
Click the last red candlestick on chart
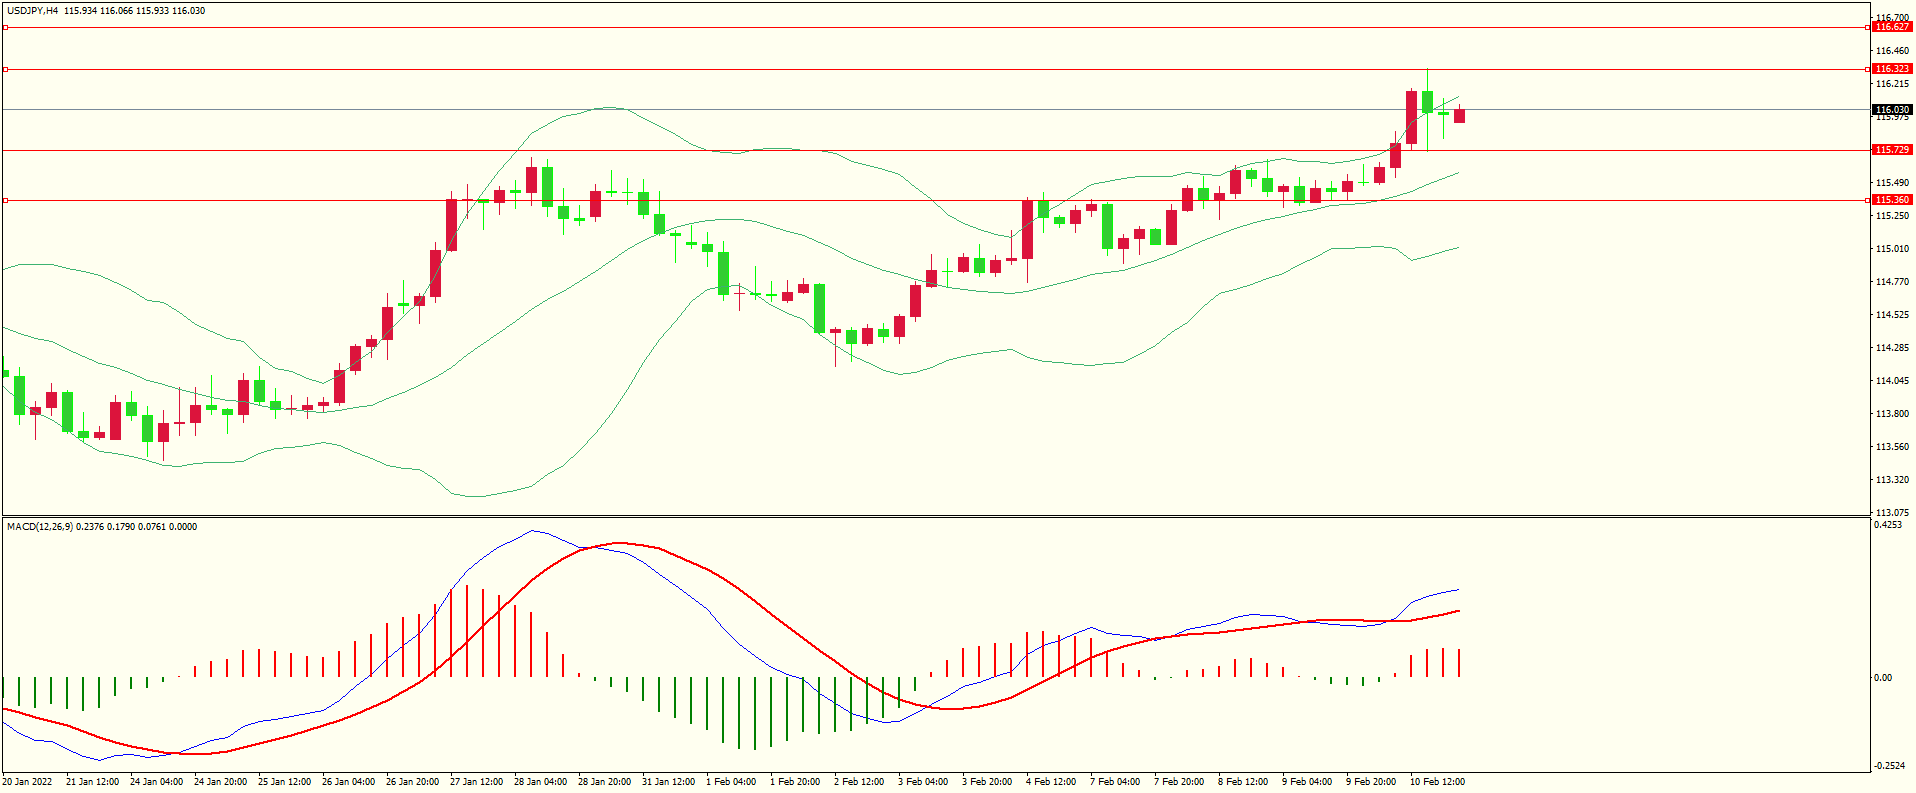coord(1459,116)
